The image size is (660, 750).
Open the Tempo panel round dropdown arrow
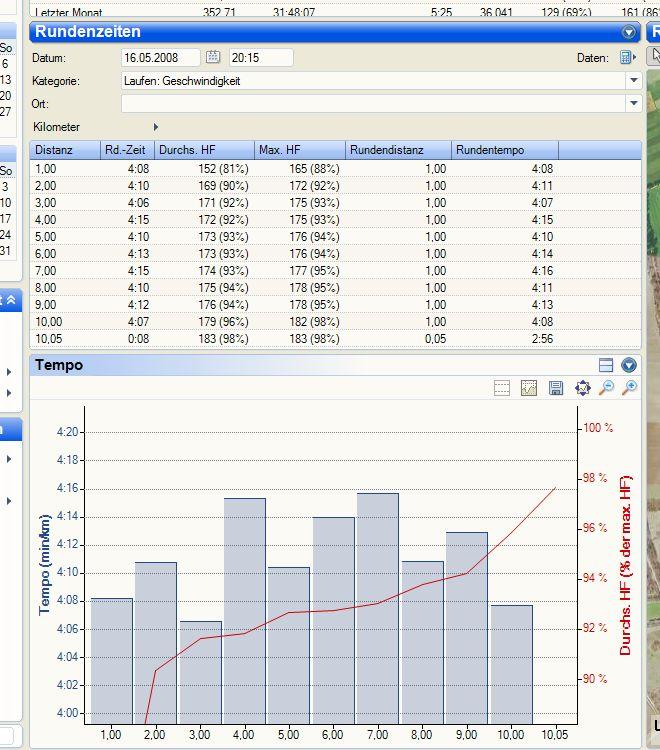click(x=628, y=365)
